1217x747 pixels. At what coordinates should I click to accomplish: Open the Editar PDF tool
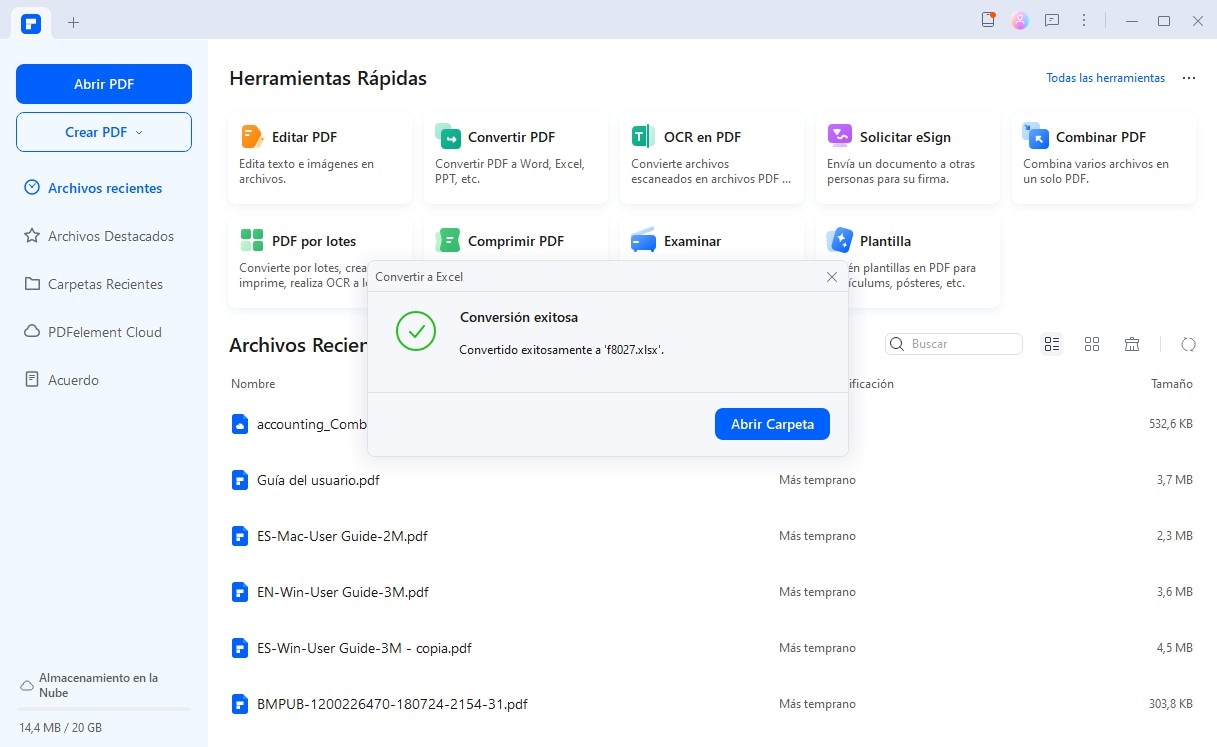click(x=320, y=159)
